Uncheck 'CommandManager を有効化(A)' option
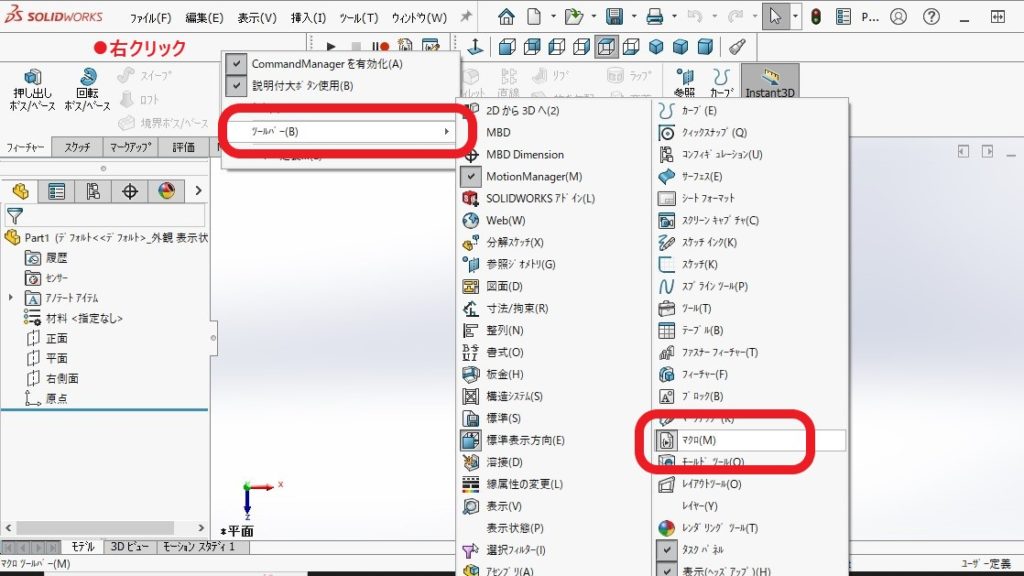The width and height of the screenshot is (1024, 576). [x=236, y=64]
